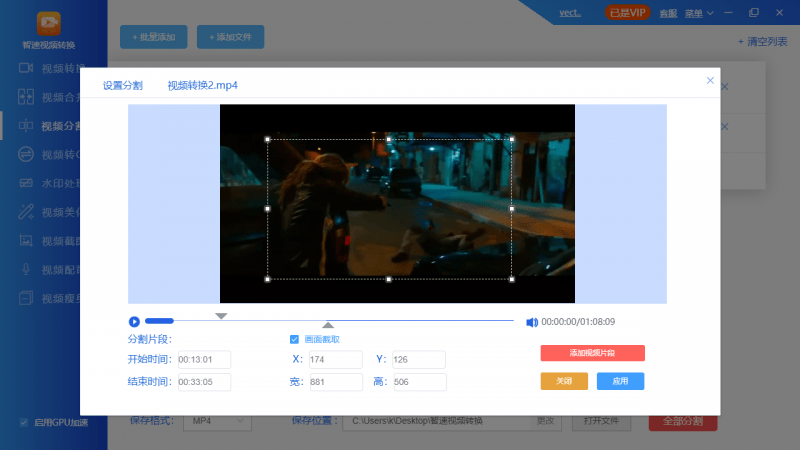Click the red 添加视频片段 button
800x450 pixels.
click(x=592, y=353)
